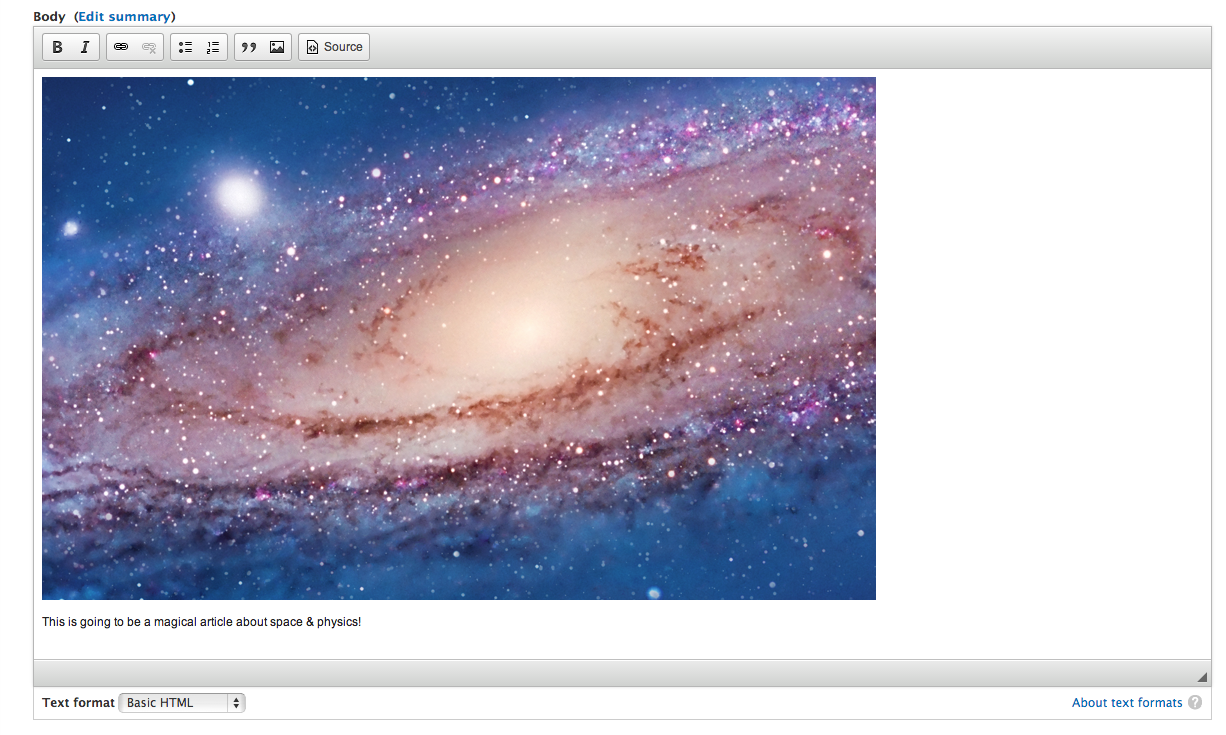
Task: Select the galaxy image in the editor
Action: click(x=459, y=338)
